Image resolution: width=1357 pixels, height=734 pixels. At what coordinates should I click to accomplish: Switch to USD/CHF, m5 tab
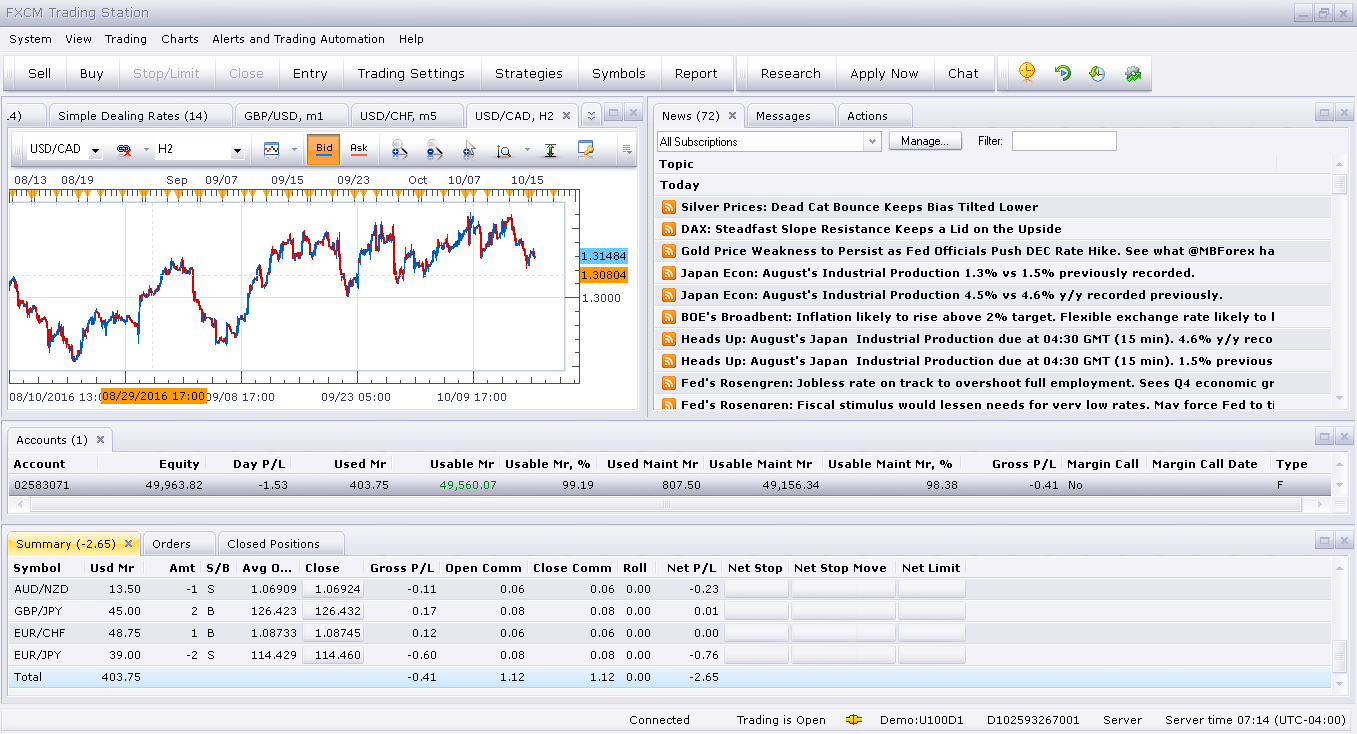408,116
